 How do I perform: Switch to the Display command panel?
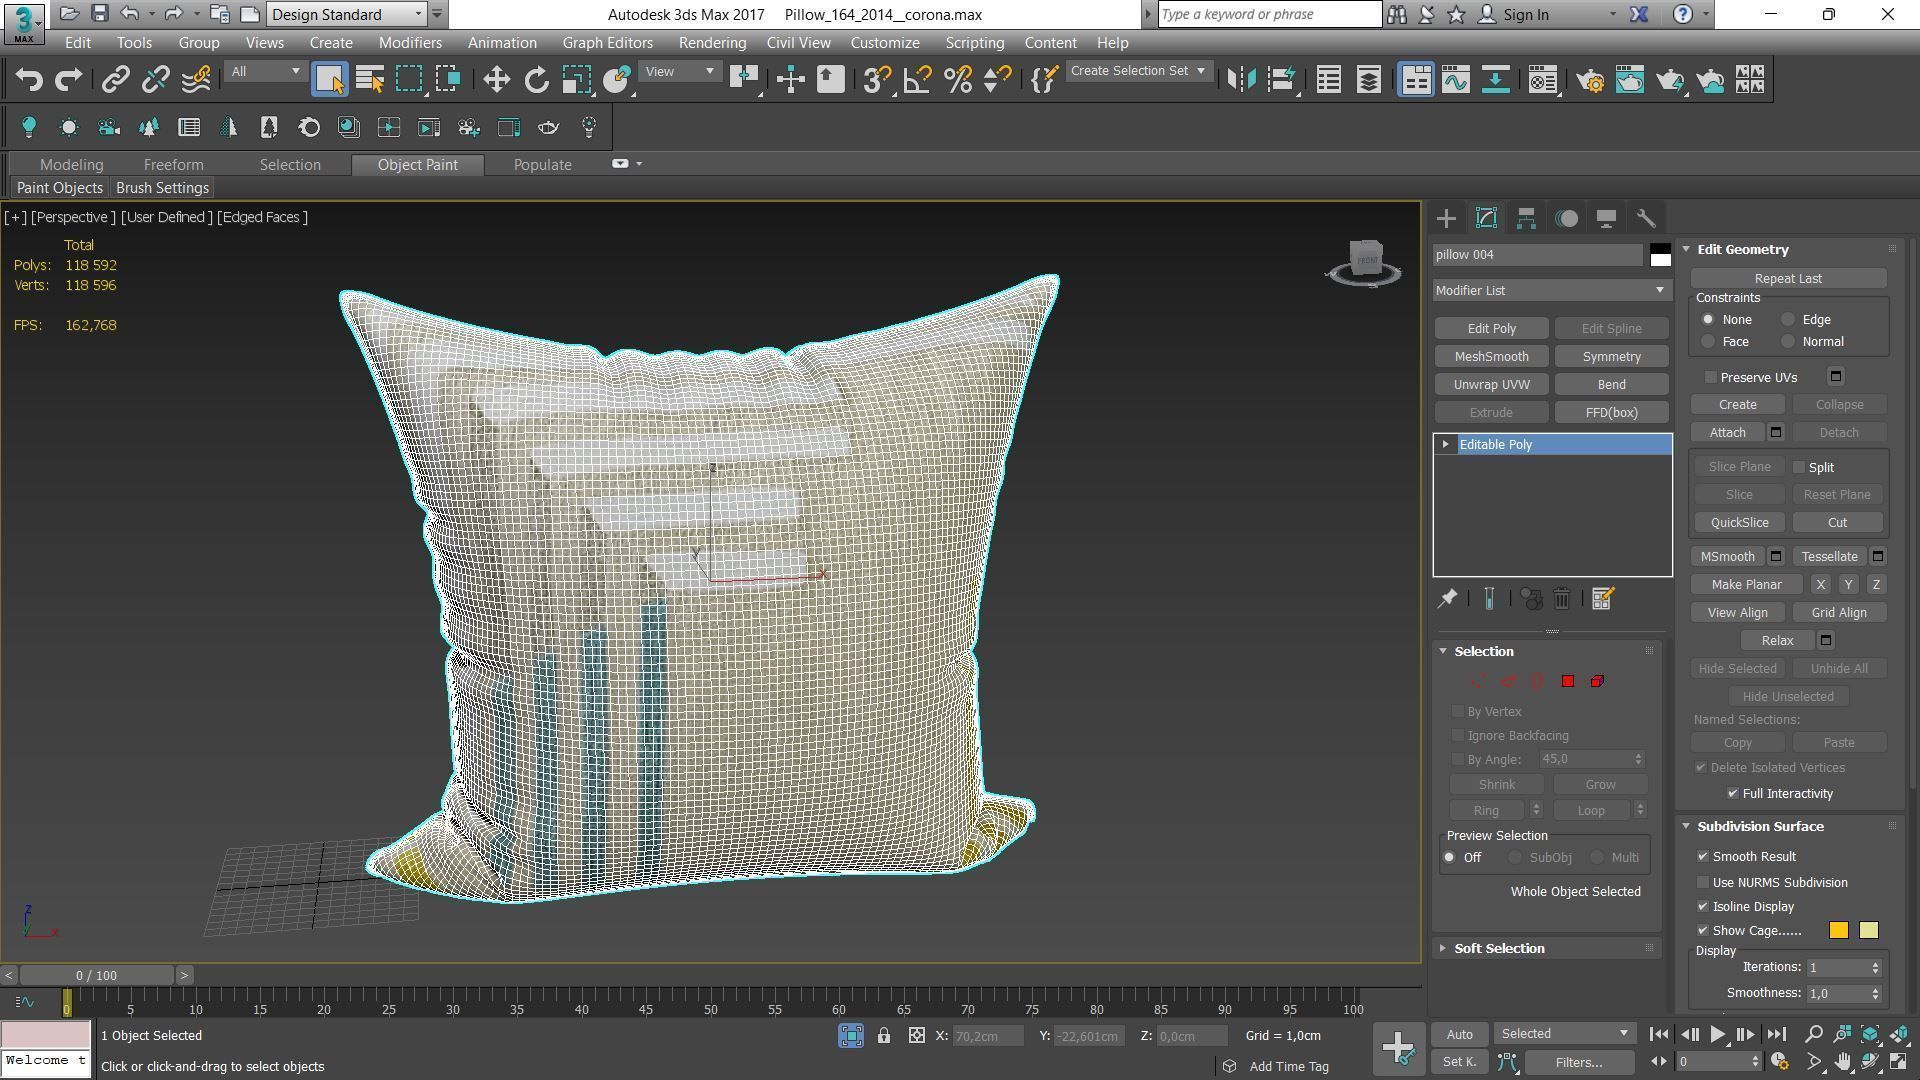[1606, 218]
